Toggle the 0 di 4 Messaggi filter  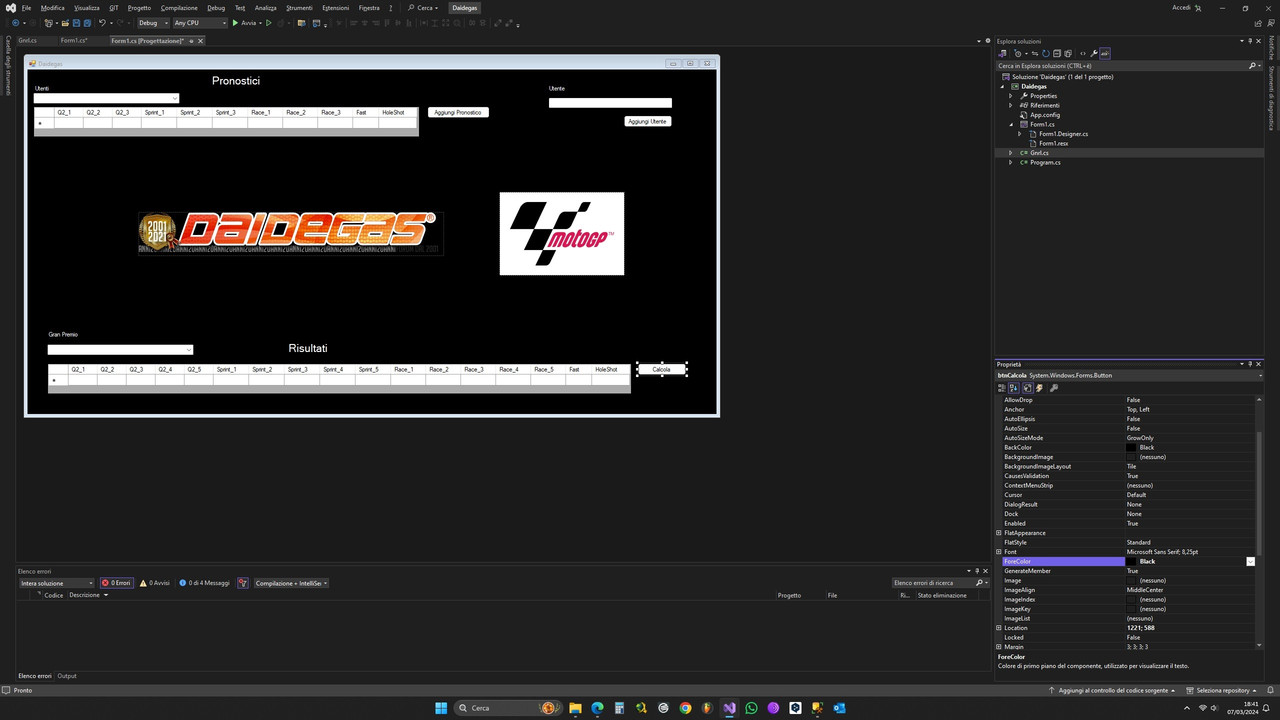tap(205, 583)
